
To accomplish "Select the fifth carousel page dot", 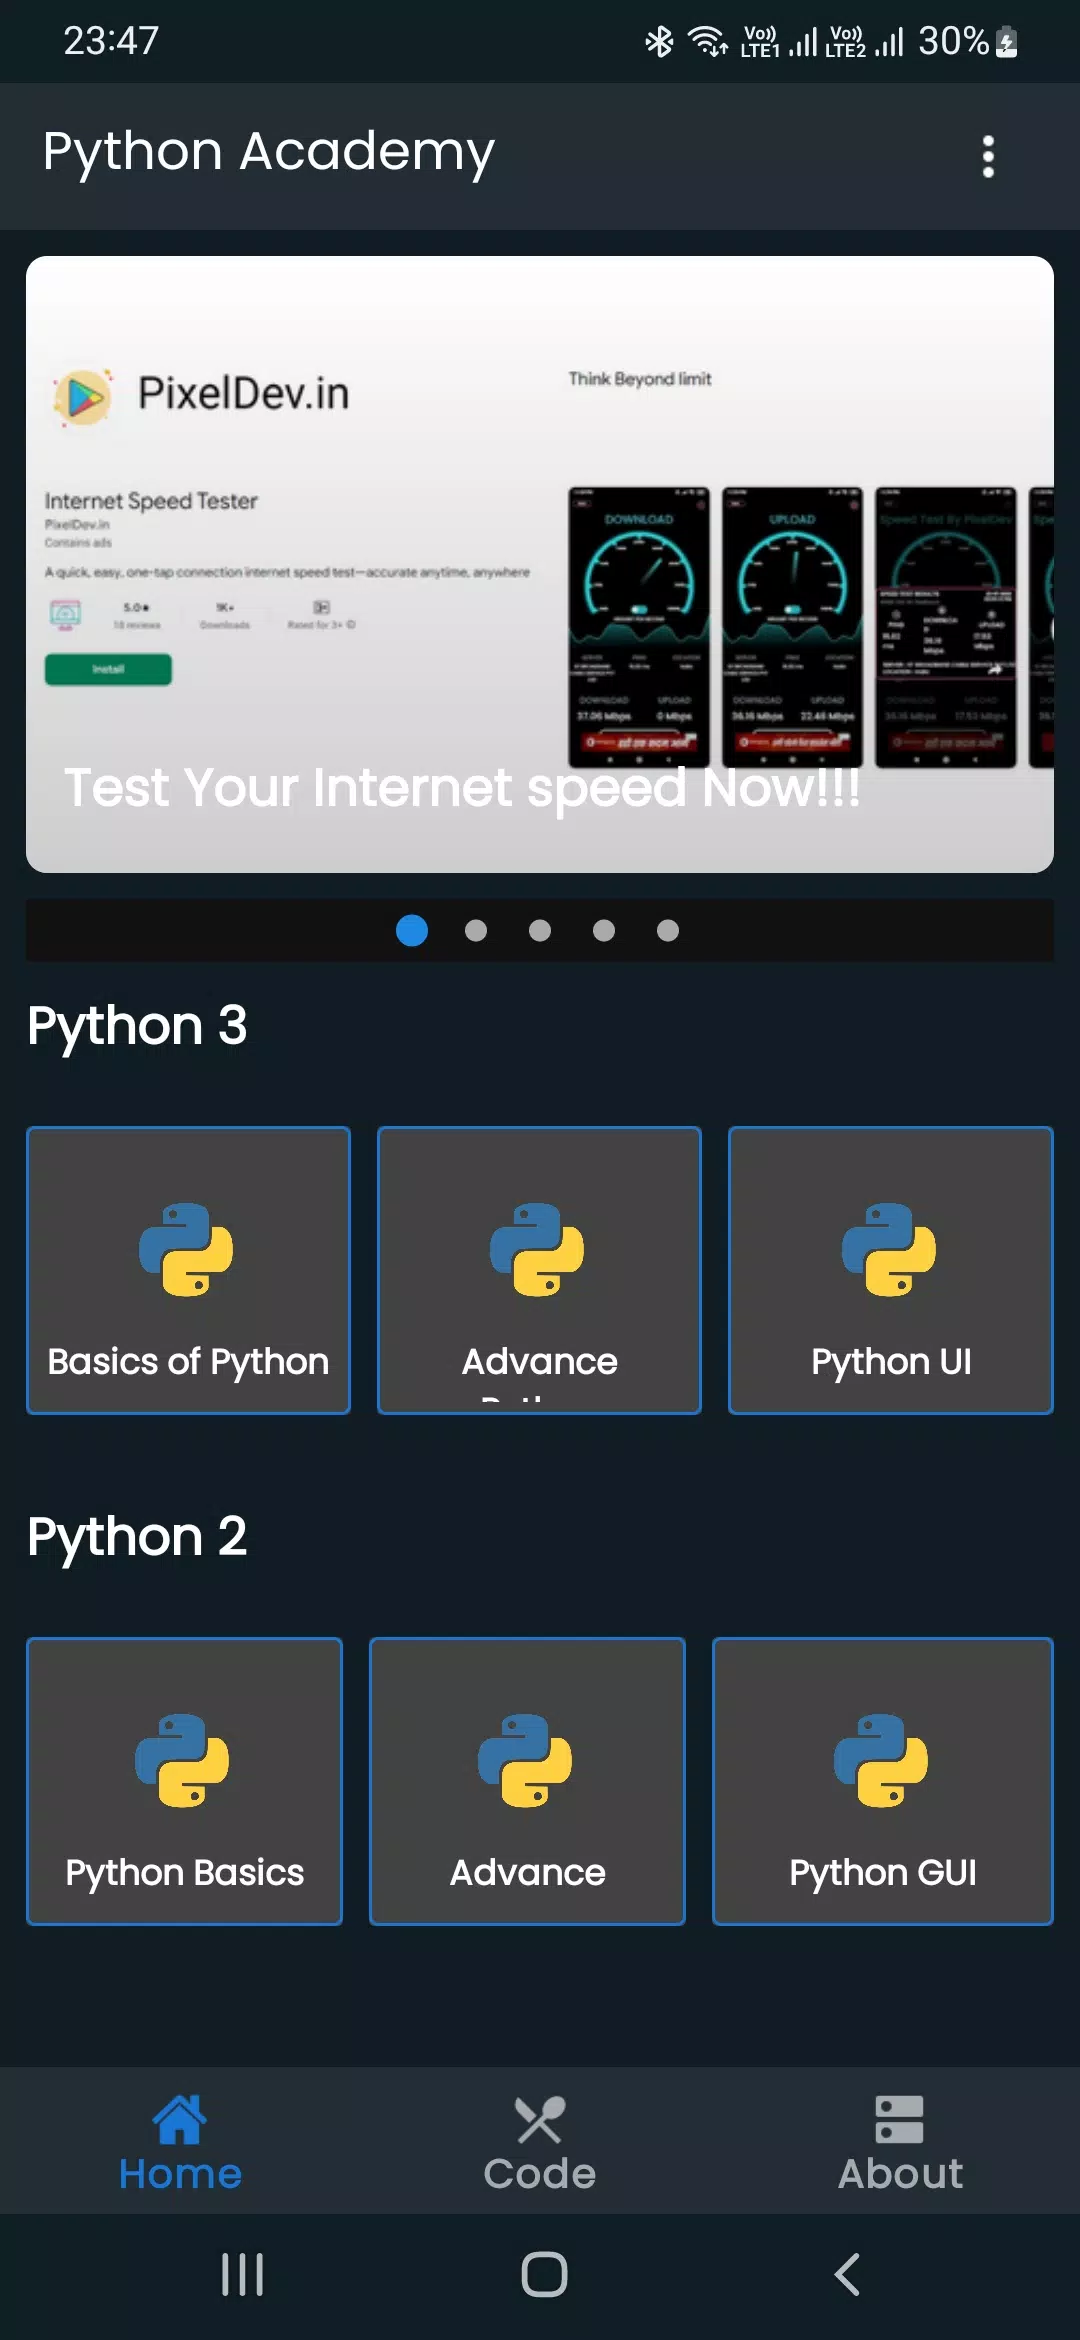I will click(668, 930).
